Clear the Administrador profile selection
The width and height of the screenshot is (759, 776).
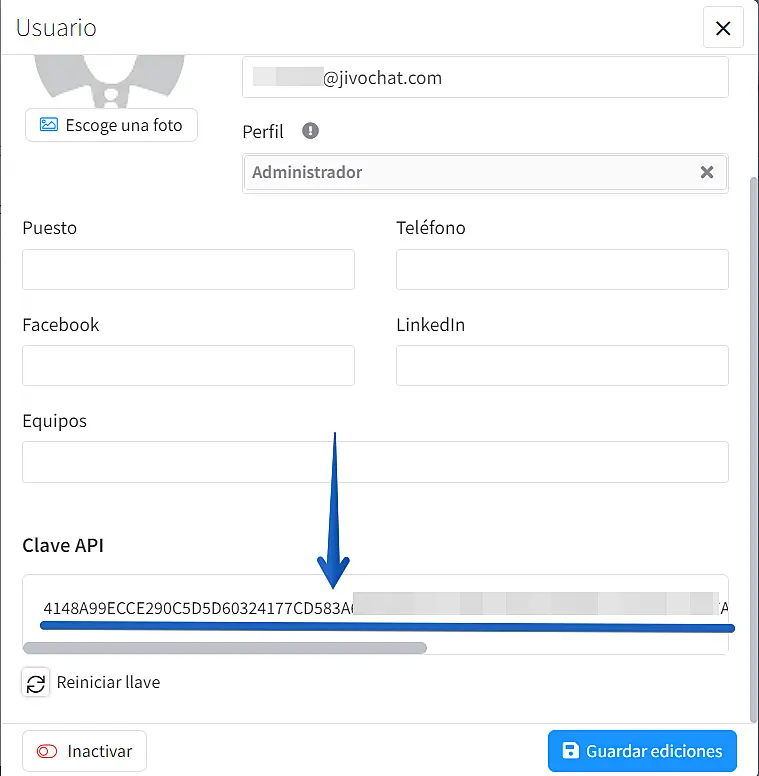[706, 172]
